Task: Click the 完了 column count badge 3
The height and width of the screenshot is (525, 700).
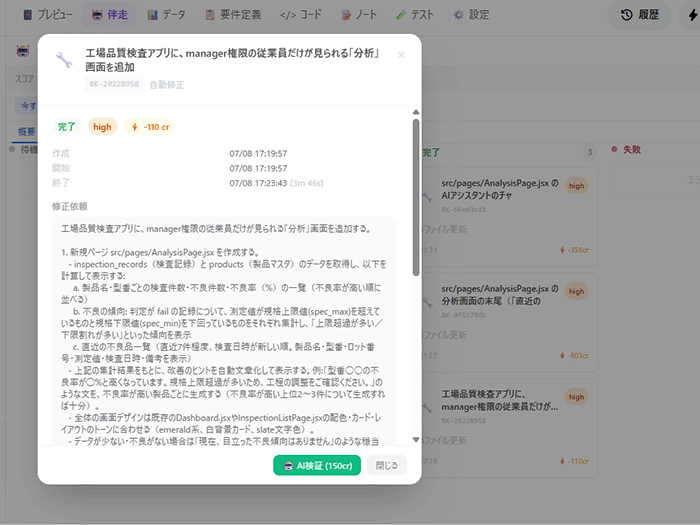Action: pos(590,152)
